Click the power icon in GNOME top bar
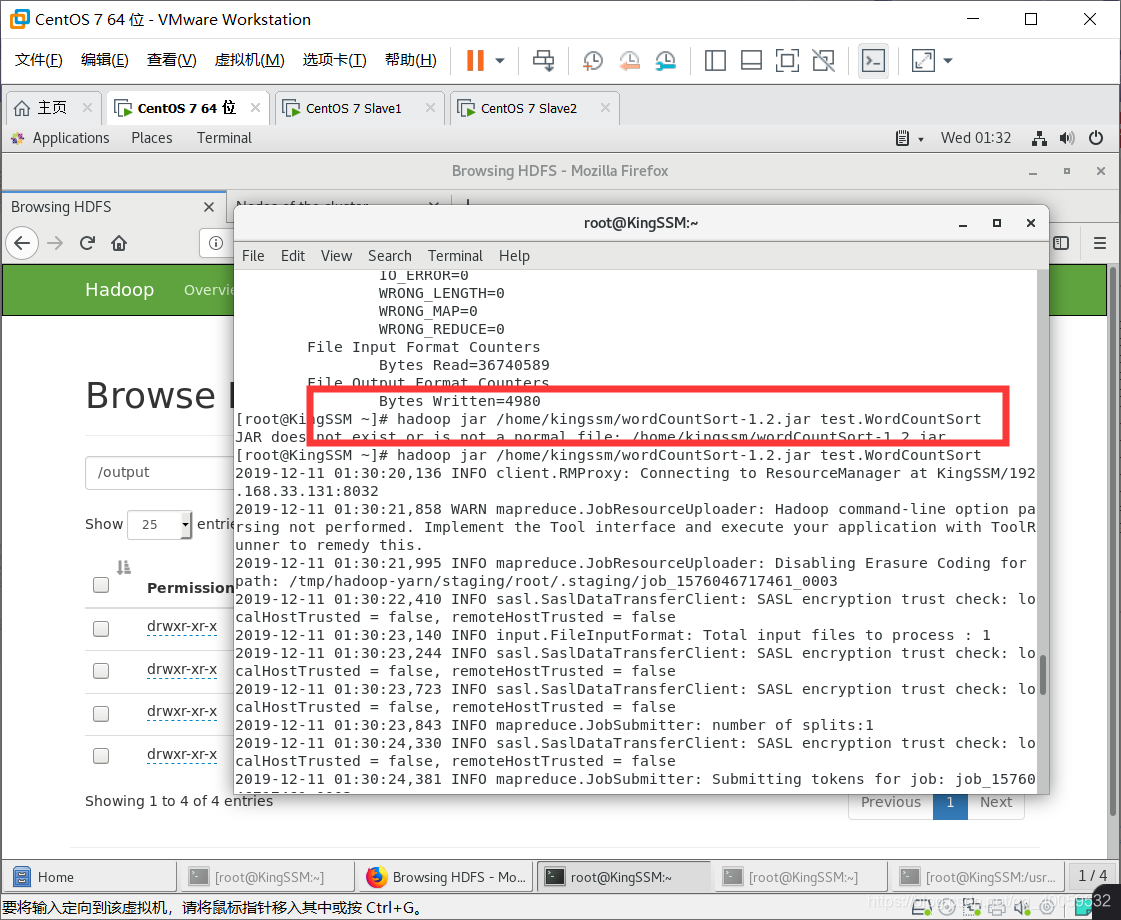1121x920 pixels. (1095, 138)
